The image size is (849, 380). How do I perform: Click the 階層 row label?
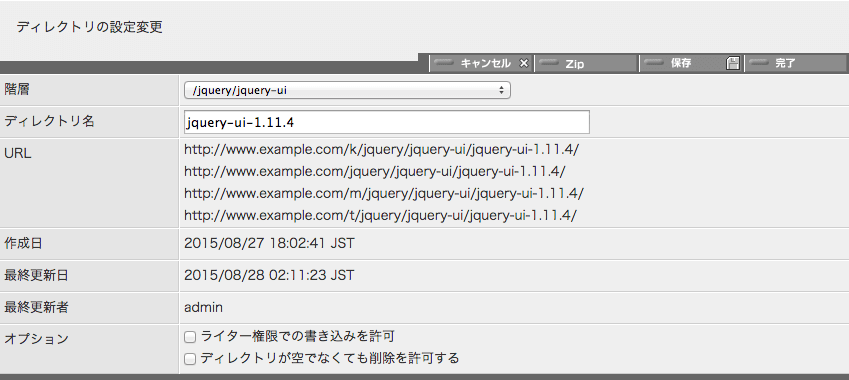click(17, 89)
